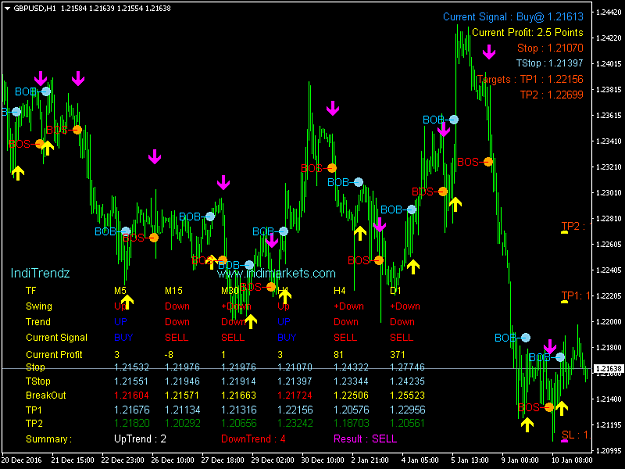Select the TStop row label in the table
This screenshot has width=625, height=469.
tap(38, 381)
